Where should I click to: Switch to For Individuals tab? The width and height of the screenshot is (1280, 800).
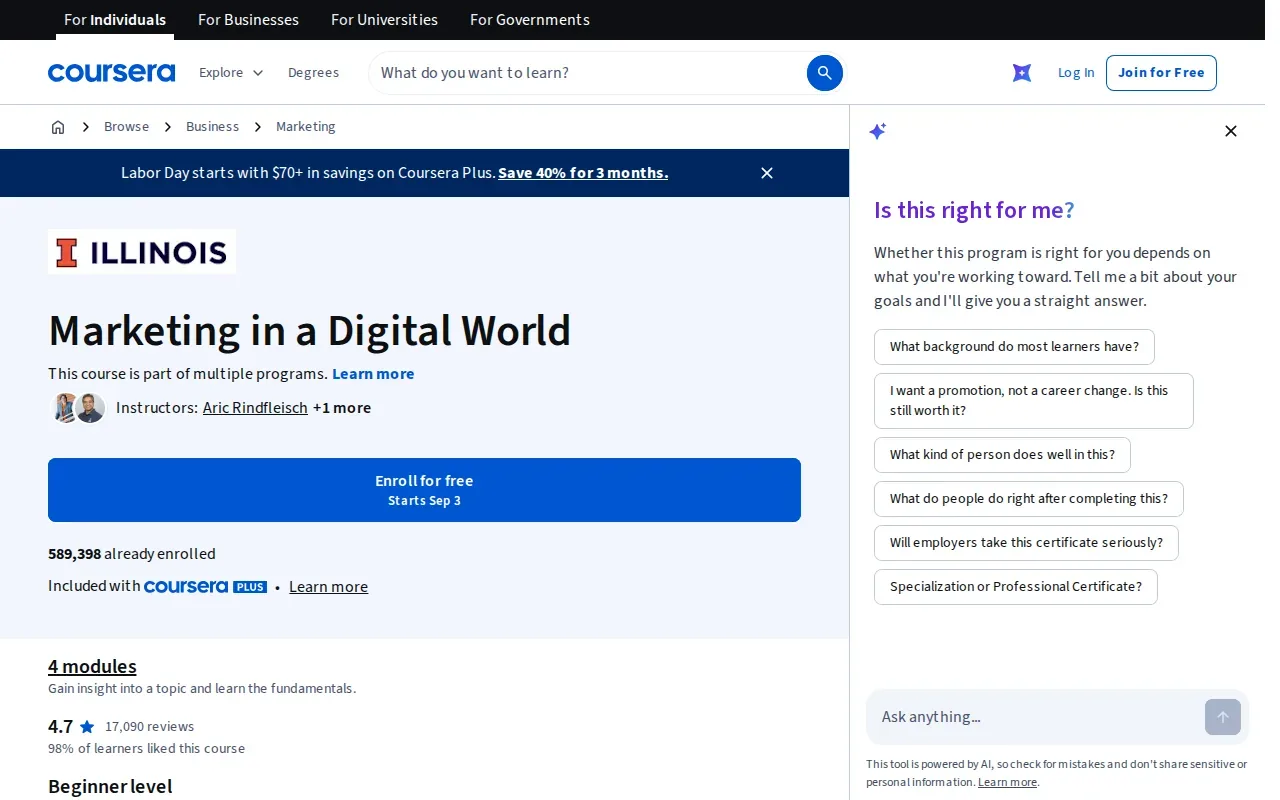click(x=115, y=20)
